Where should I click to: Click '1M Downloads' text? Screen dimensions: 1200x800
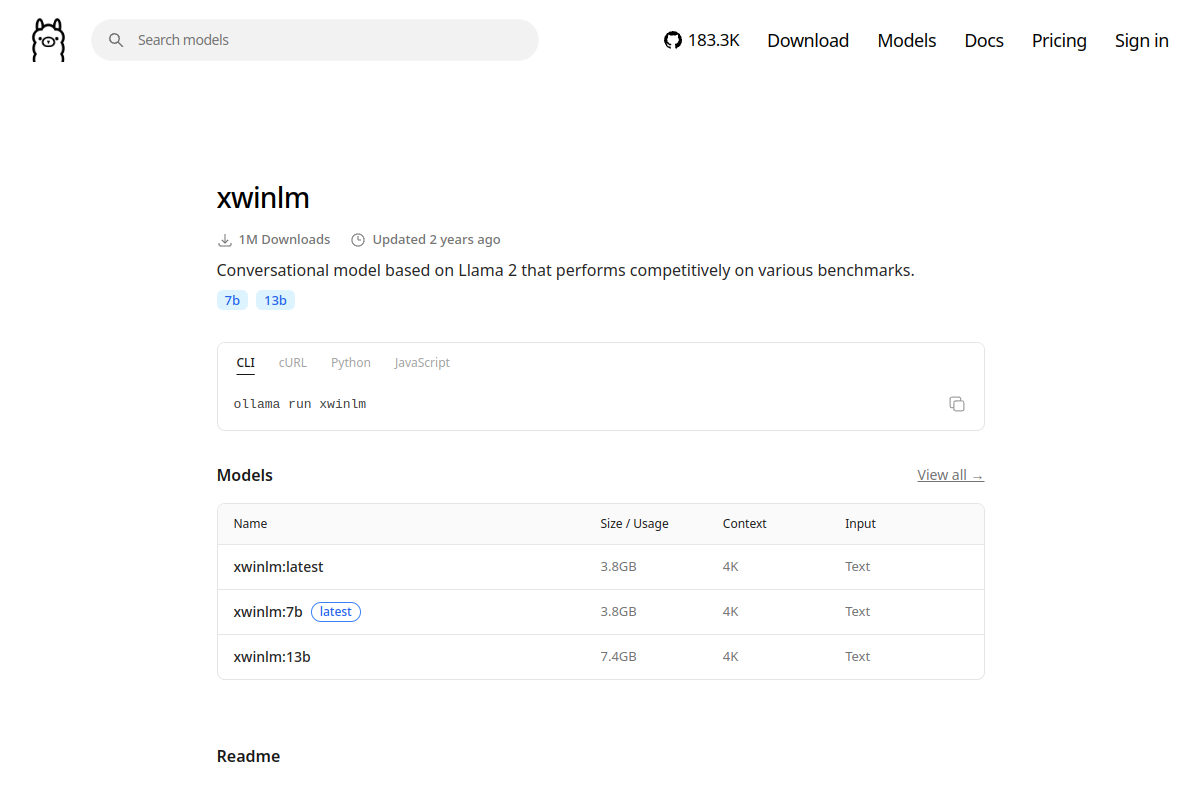284,240
